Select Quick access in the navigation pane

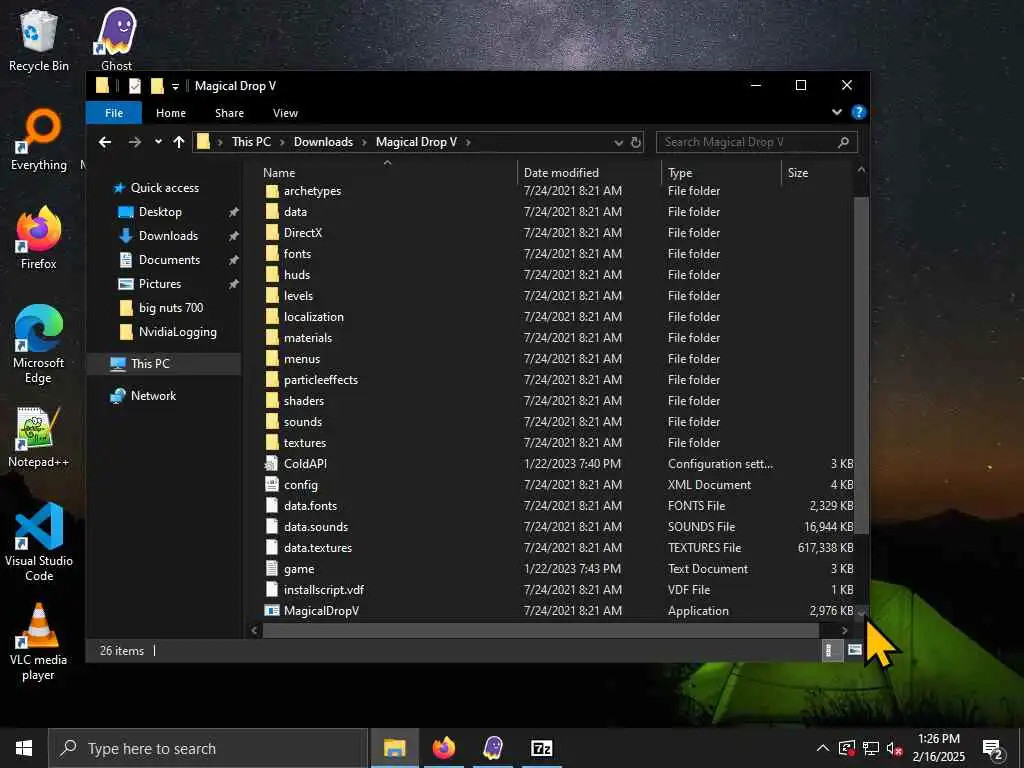tap(165, 188)
